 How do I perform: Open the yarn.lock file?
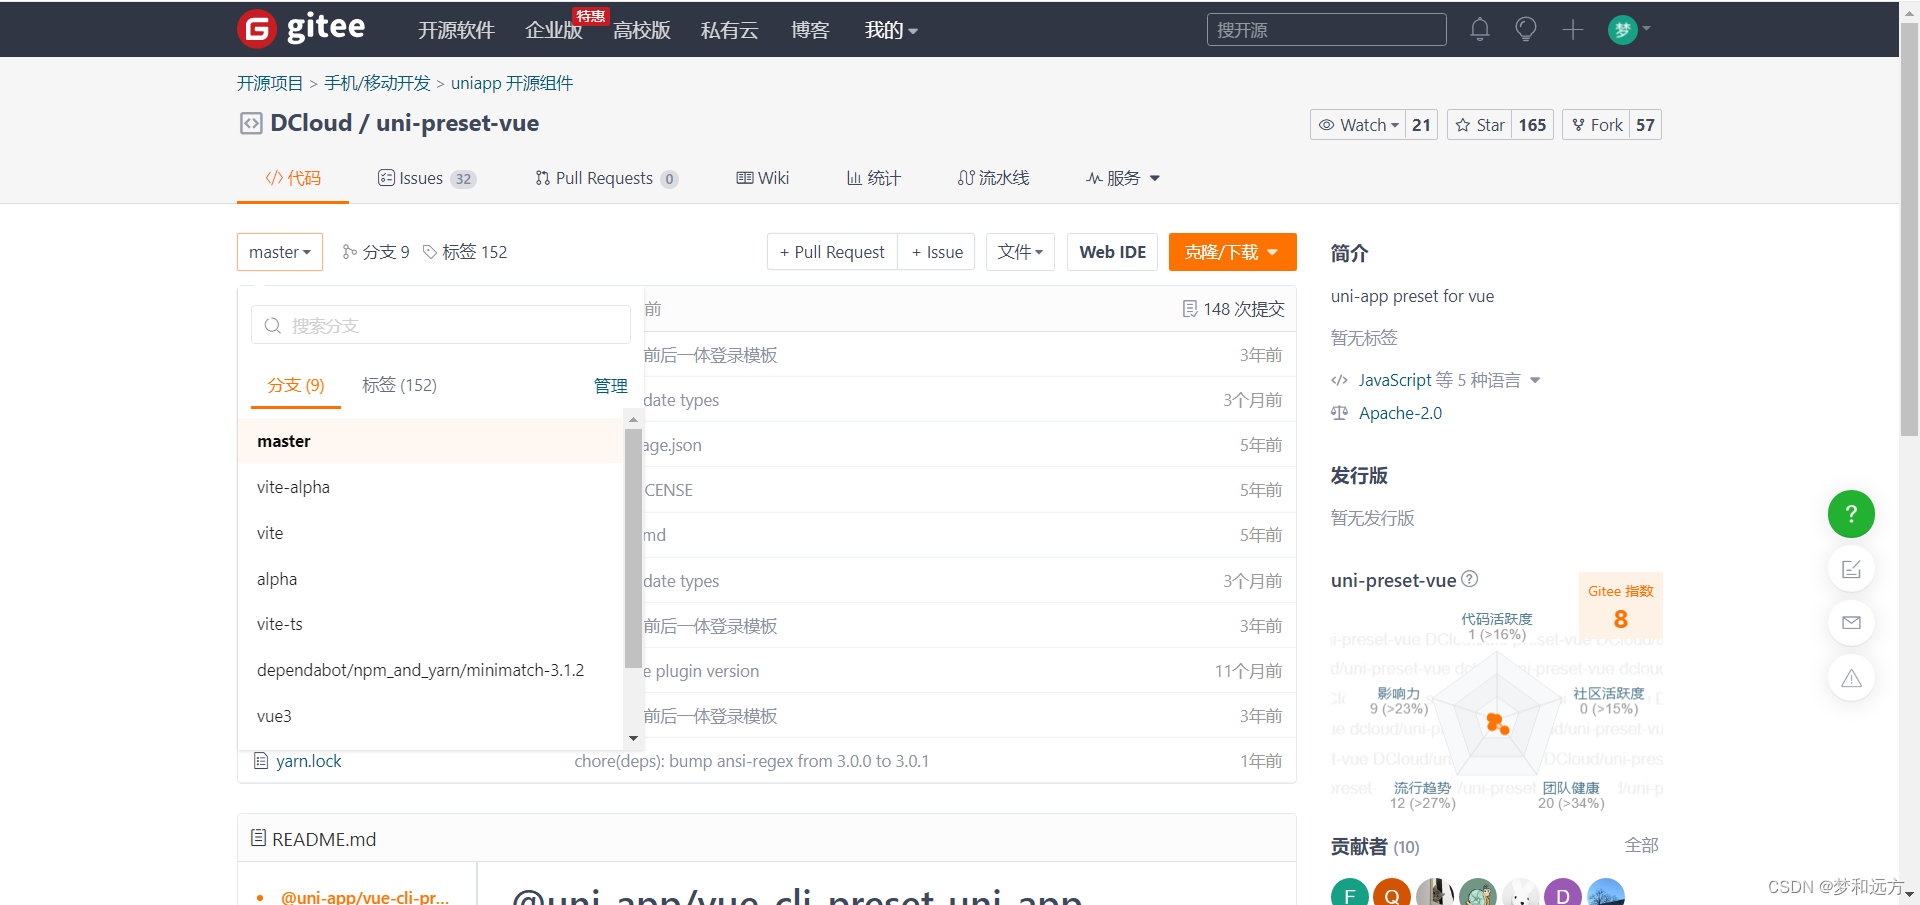308,761
